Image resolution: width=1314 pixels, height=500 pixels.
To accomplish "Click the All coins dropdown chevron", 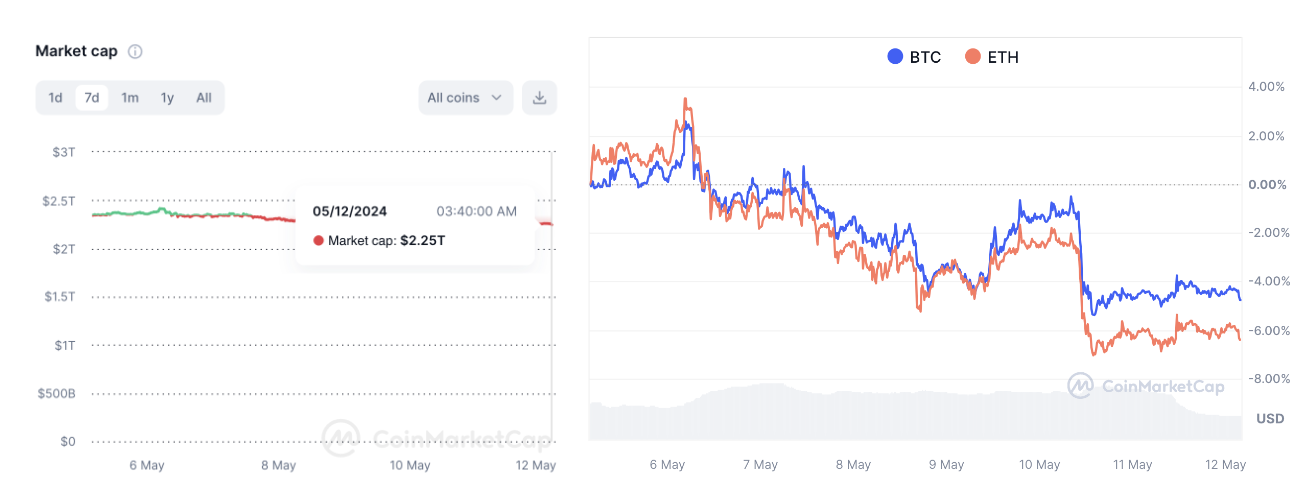I will (x=497, y=98).
